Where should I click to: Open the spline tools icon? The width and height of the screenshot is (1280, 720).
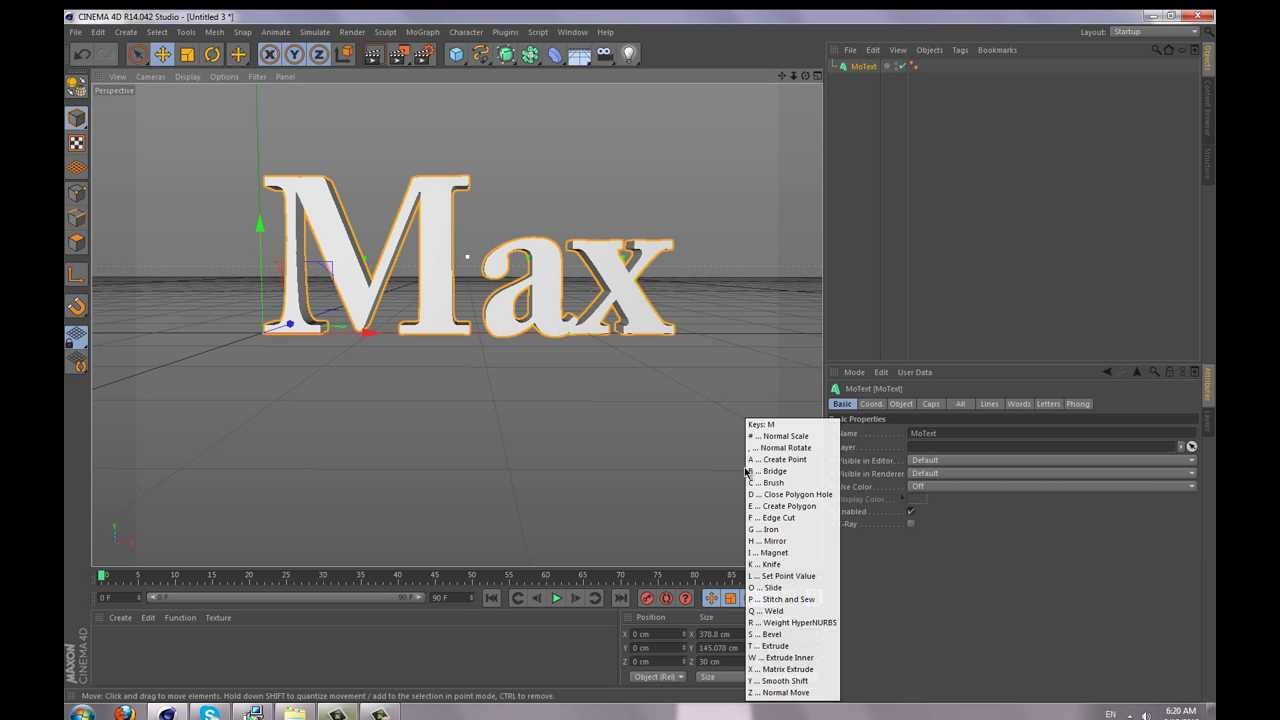point(481,55)
